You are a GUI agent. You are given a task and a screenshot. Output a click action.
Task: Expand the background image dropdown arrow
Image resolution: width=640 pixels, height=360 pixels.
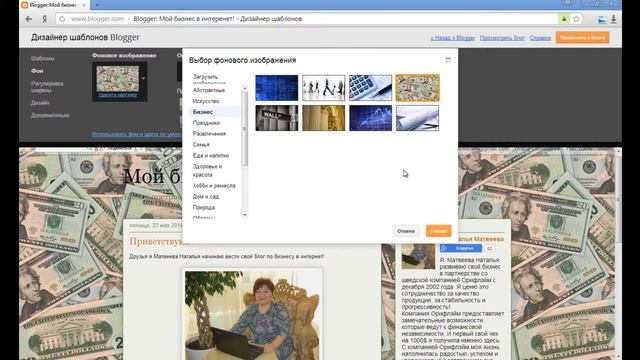[143, 78]
